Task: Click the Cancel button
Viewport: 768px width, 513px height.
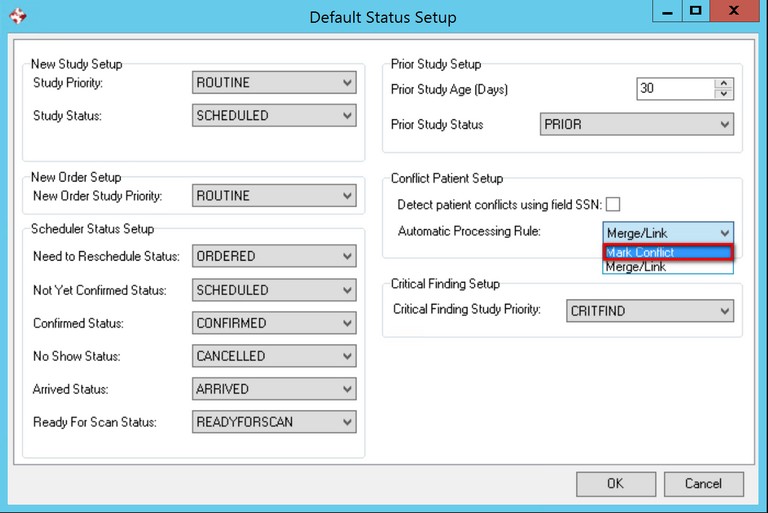Action: pos(703,484)
